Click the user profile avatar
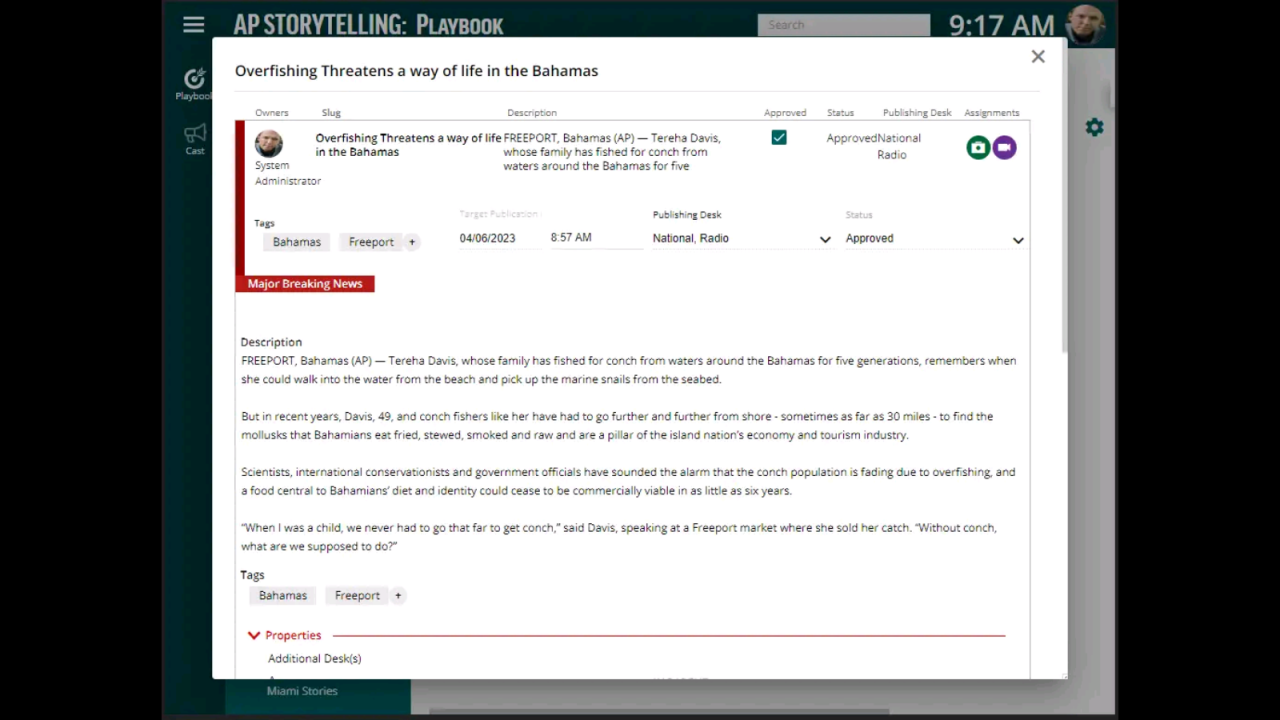This screenshot has width=1280, height=720. point(1086,25)
